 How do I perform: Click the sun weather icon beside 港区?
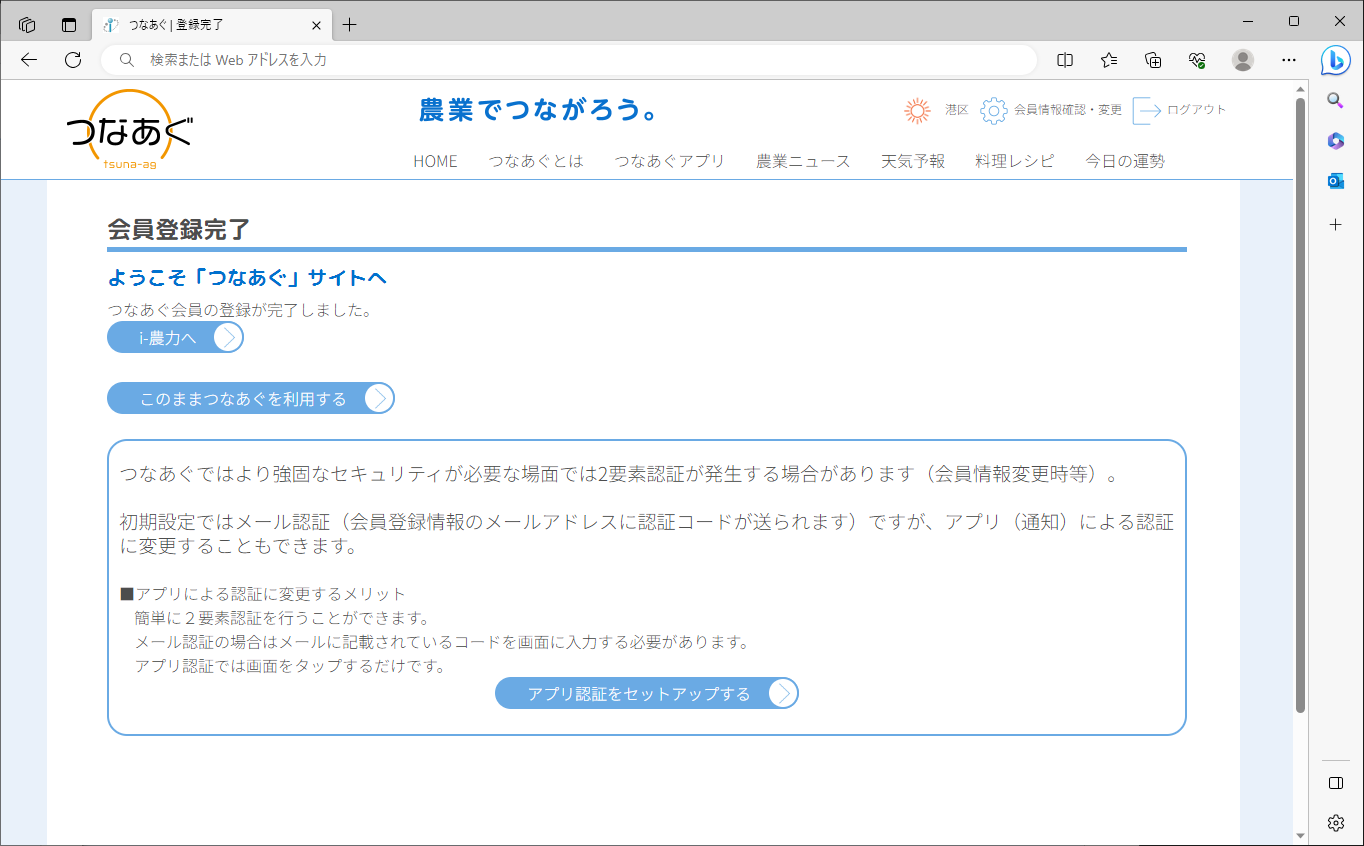pos(917,110)
